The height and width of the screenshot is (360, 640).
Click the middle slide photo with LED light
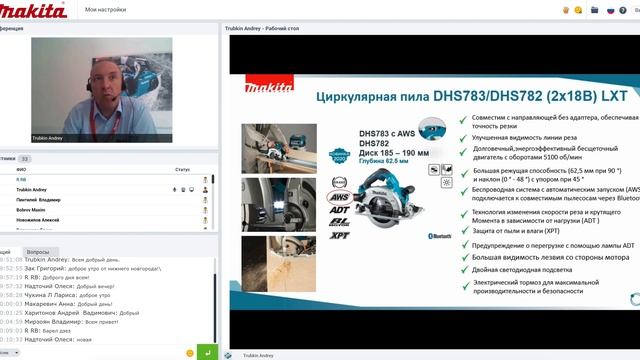[279, 205]
